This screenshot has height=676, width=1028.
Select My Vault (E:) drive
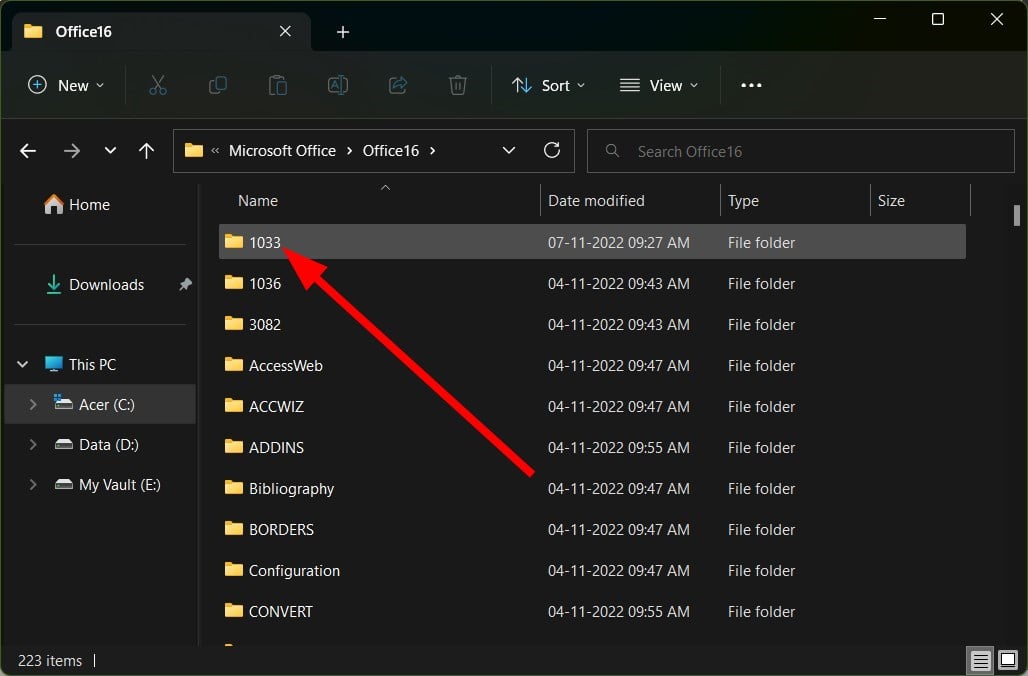108,485
